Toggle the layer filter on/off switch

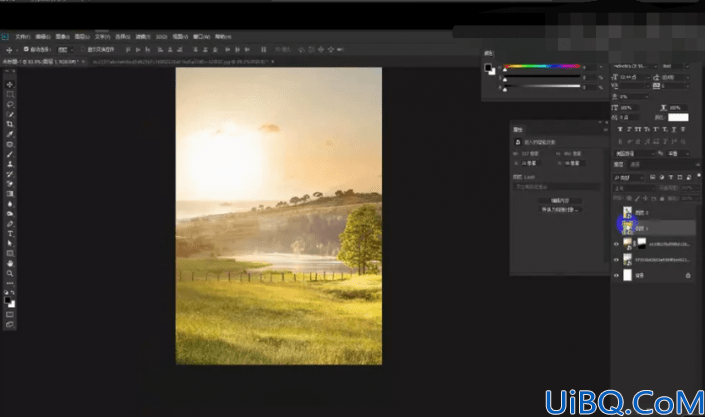pyautogui.click(x=699, y=175)
